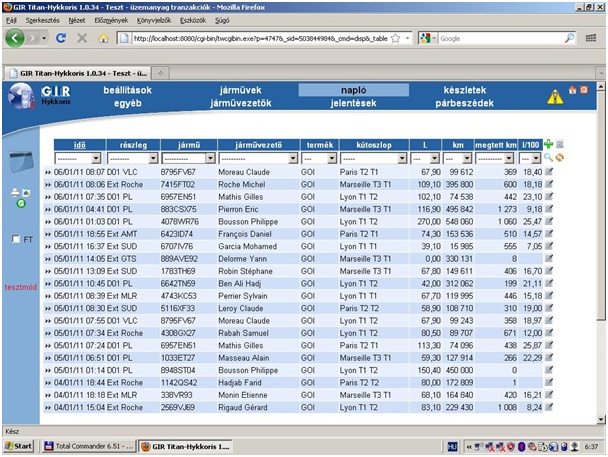608x457 pixels.
Task: Open the járművezető filter dropdown
Action: click(293, 158)
